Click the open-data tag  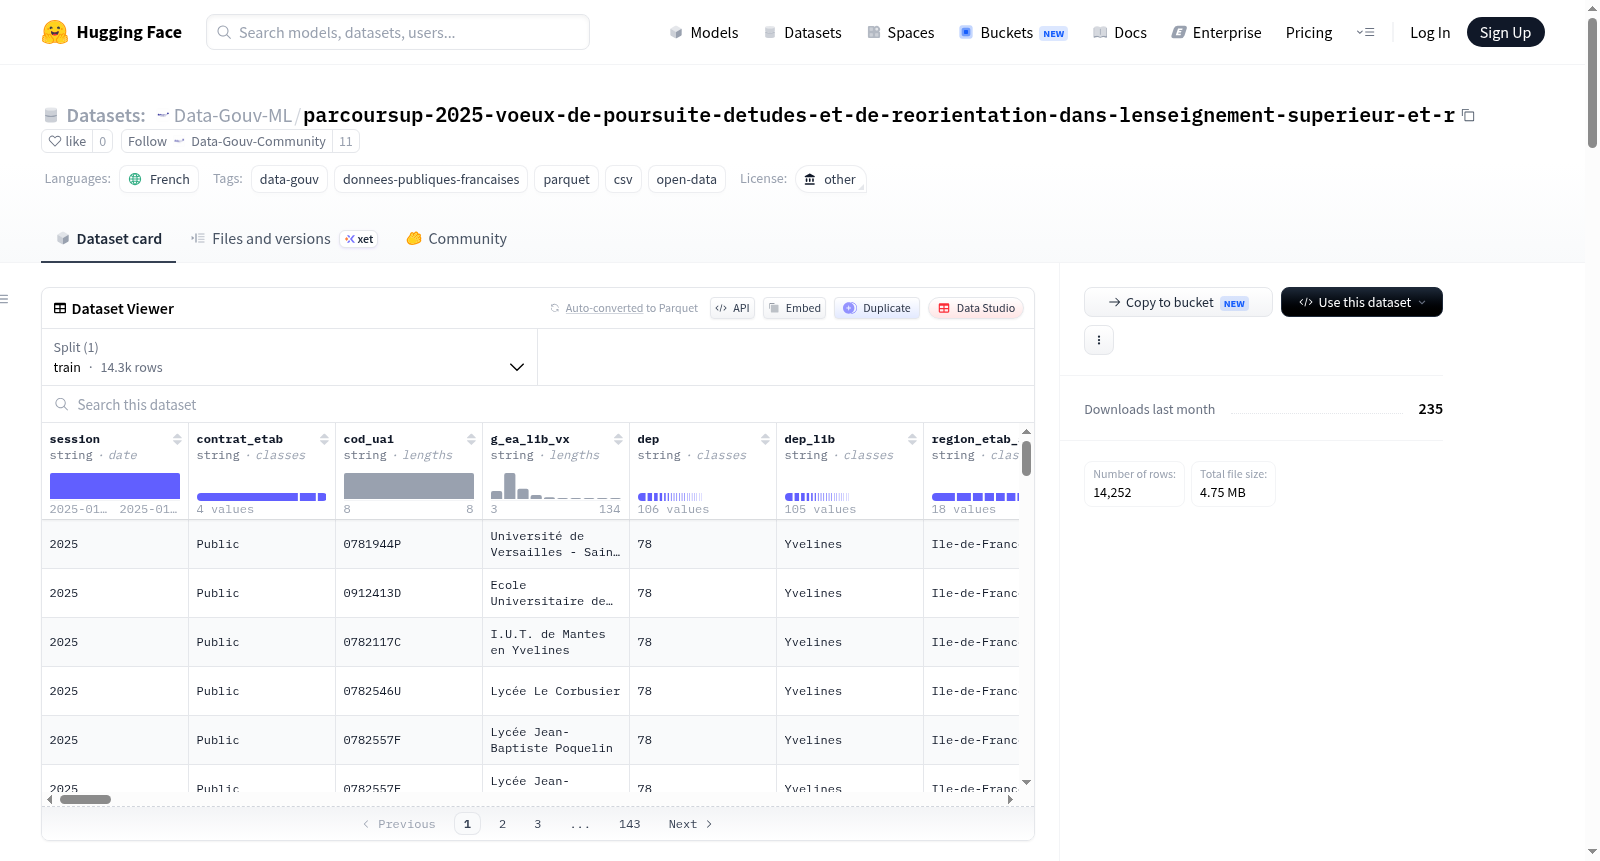click(x=686, y=179)
